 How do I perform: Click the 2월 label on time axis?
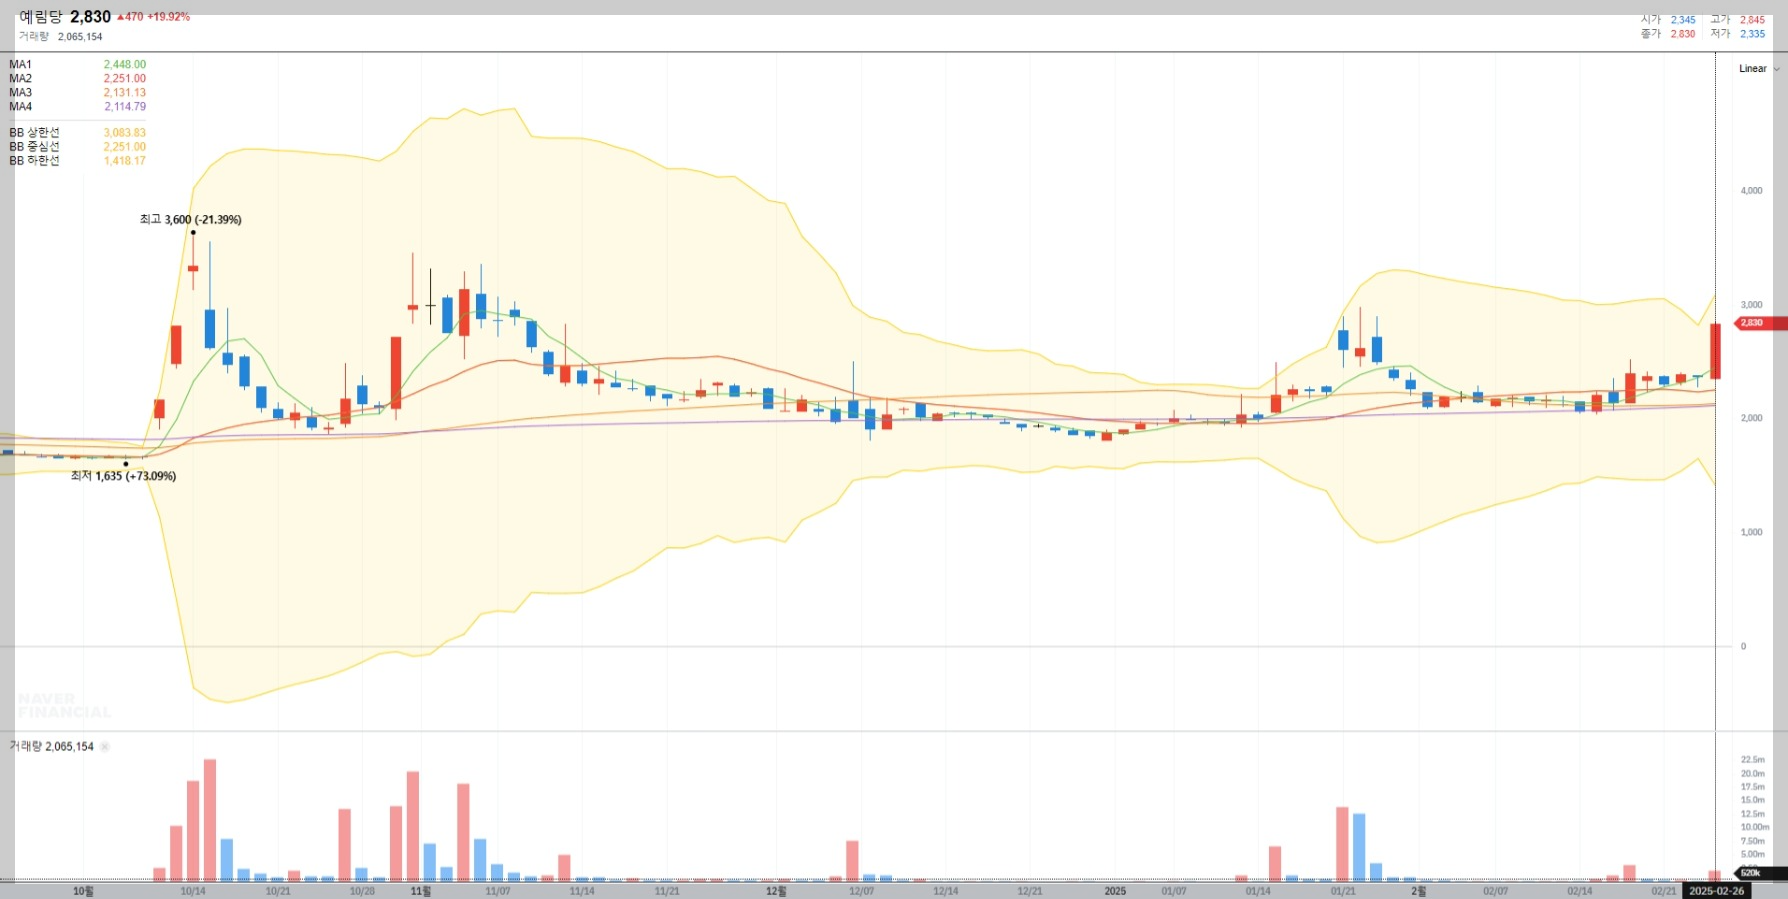tap(1418, 891)
